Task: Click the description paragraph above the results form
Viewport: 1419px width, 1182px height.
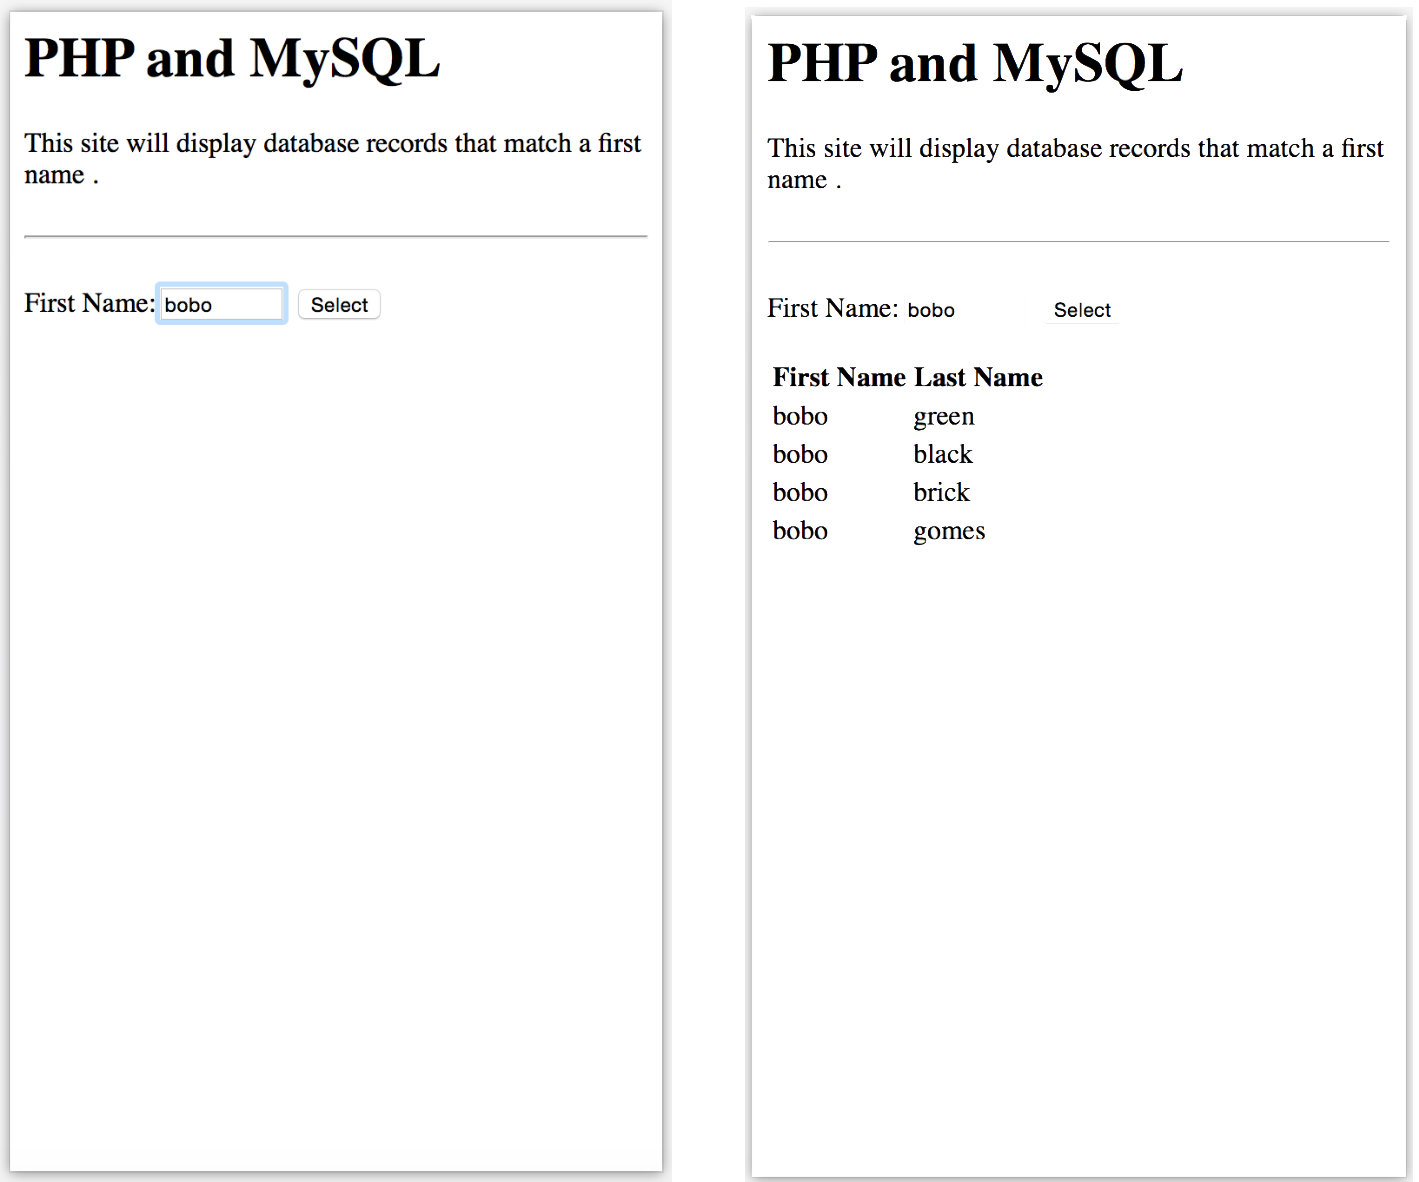Action: click(1075, 163)
